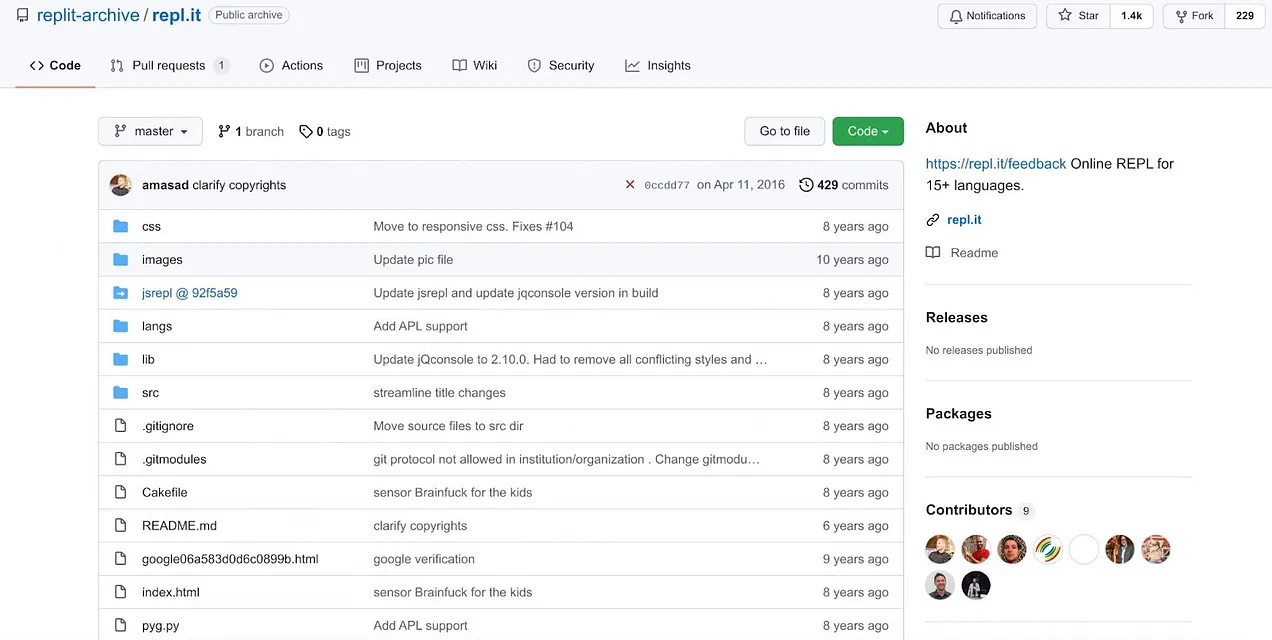
Task: Open the Releases heading link
Action: coord(957,317)
